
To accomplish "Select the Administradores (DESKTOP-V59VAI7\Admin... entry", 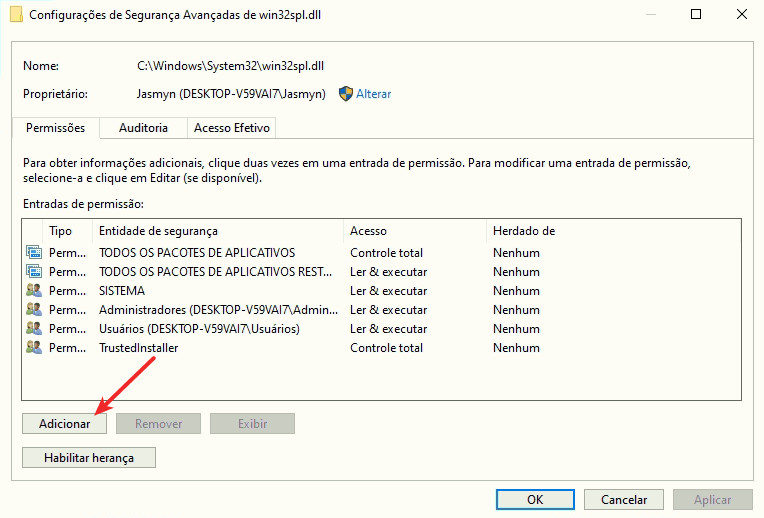I will 382,309.
